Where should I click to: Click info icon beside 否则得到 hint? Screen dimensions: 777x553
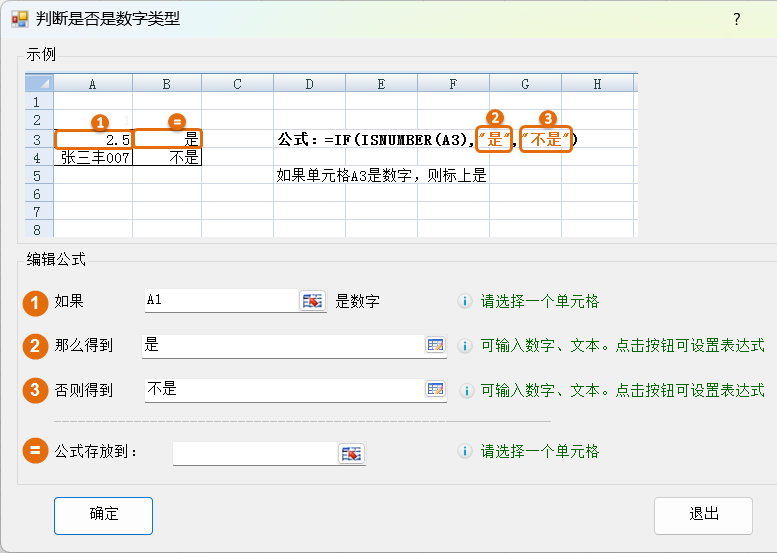(x=465, y=391)
